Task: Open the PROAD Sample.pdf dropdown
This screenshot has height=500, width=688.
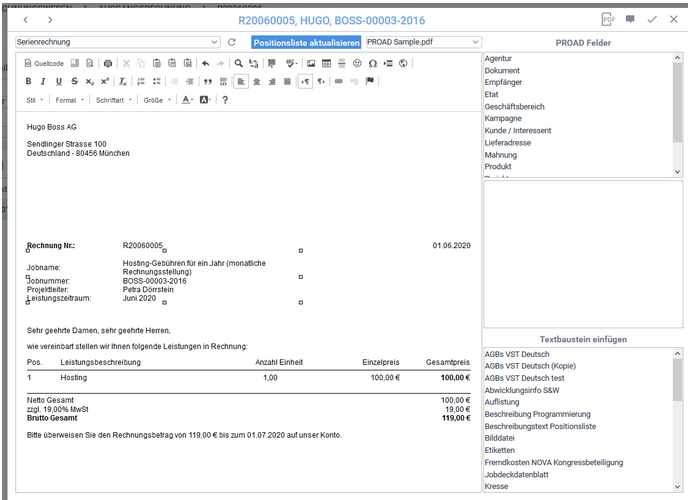Action: 423,43
